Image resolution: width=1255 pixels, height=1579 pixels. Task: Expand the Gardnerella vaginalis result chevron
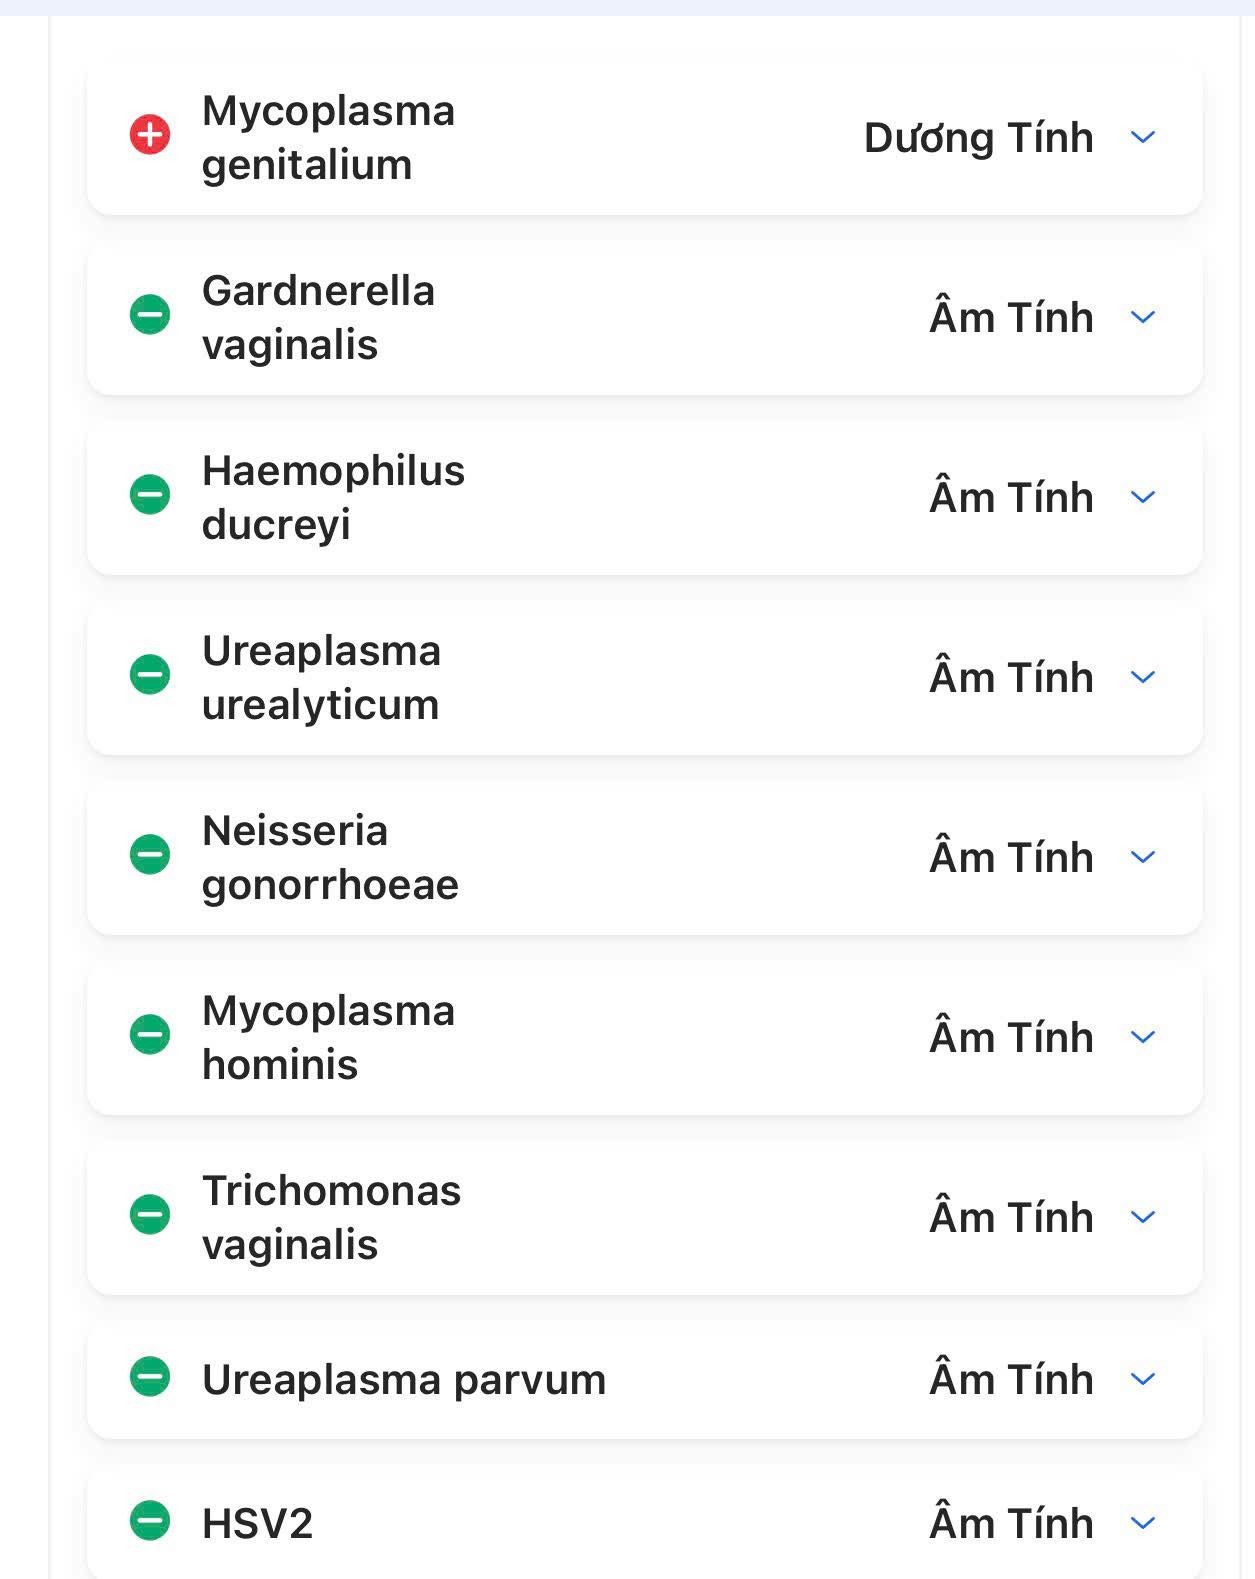pyautogui.click(x=1142, y=317)
